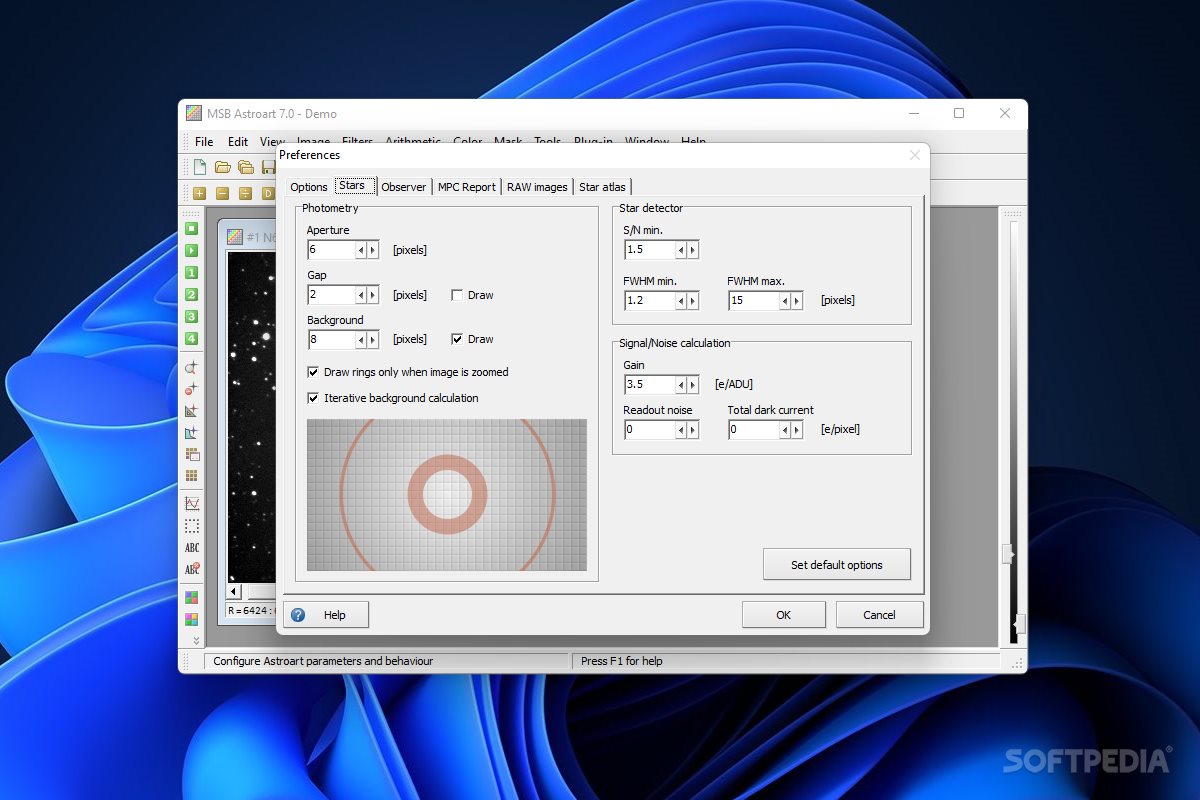Increase the FWHM max. value
The height and width of the screenshot is (800, 1200).
[x=797, y=300]
